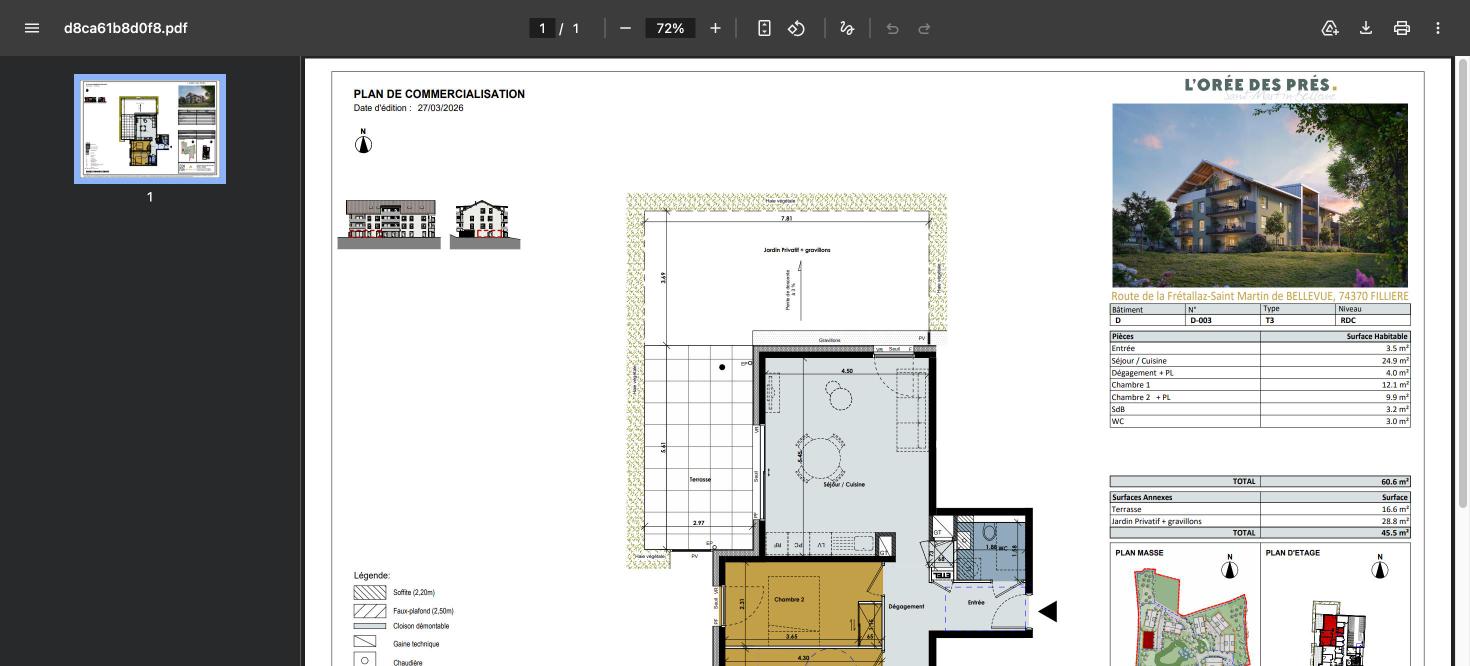
Task: Click the Chambre 2 room label on plan
Action: (x=789, y=599)
